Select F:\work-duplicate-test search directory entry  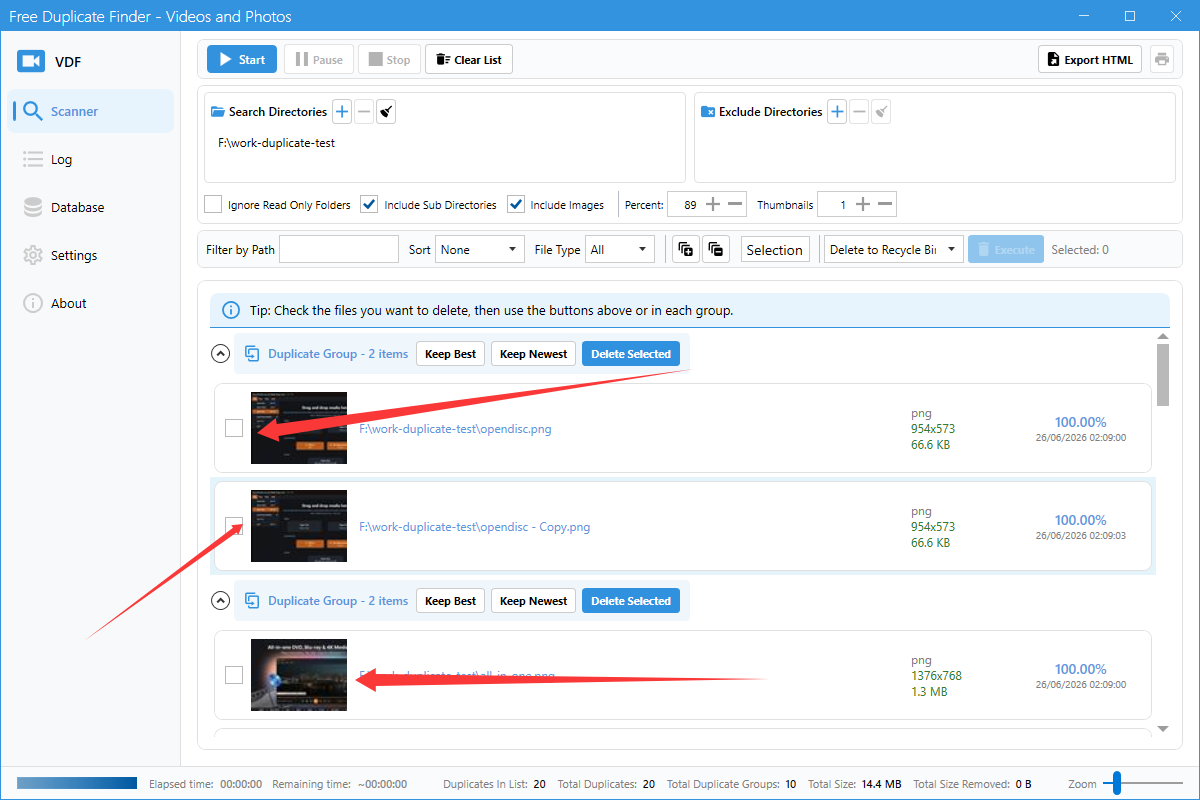(x=276, y=143)
